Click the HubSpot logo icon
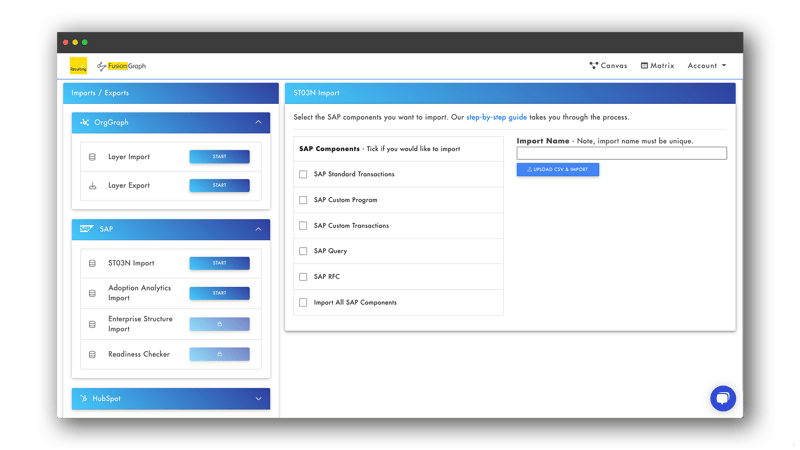 [84, 398]
